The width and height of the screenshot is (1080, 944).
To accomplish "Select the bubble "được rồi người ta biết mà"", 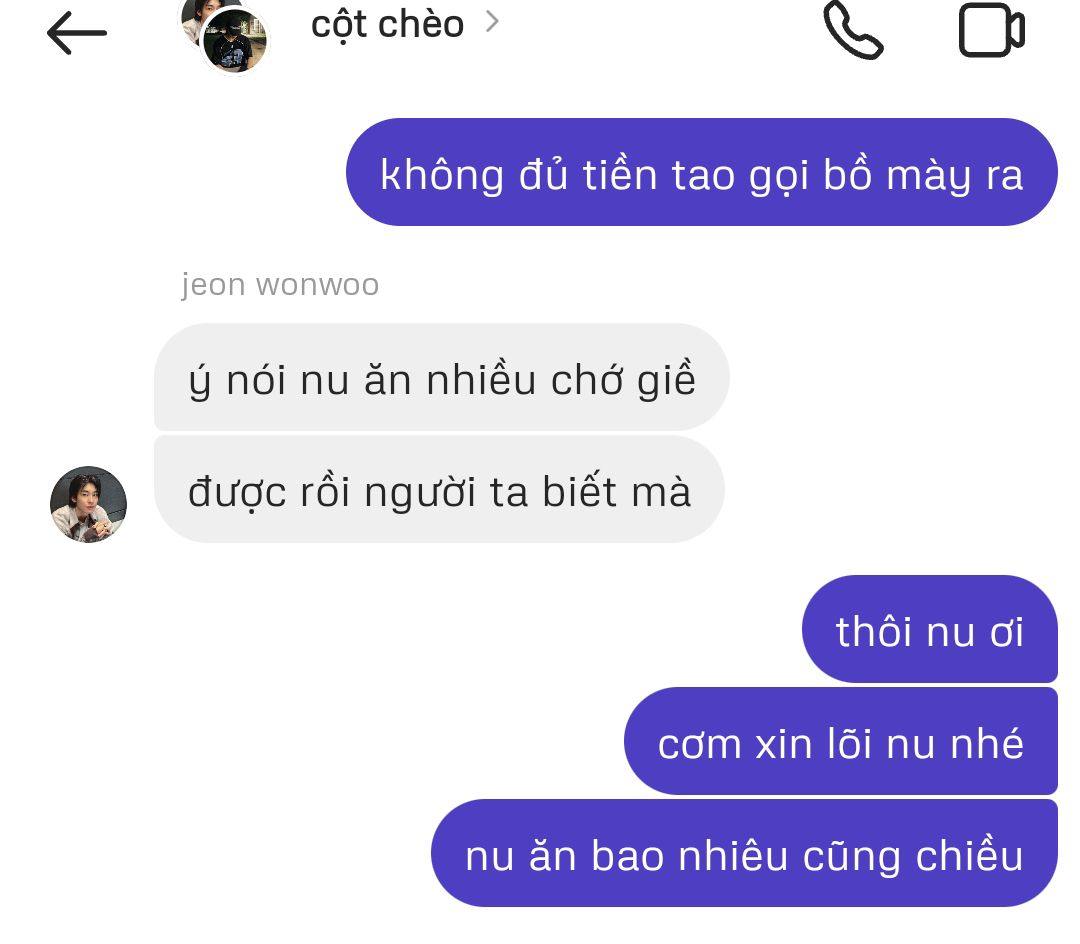I will [x=439, y=489].
